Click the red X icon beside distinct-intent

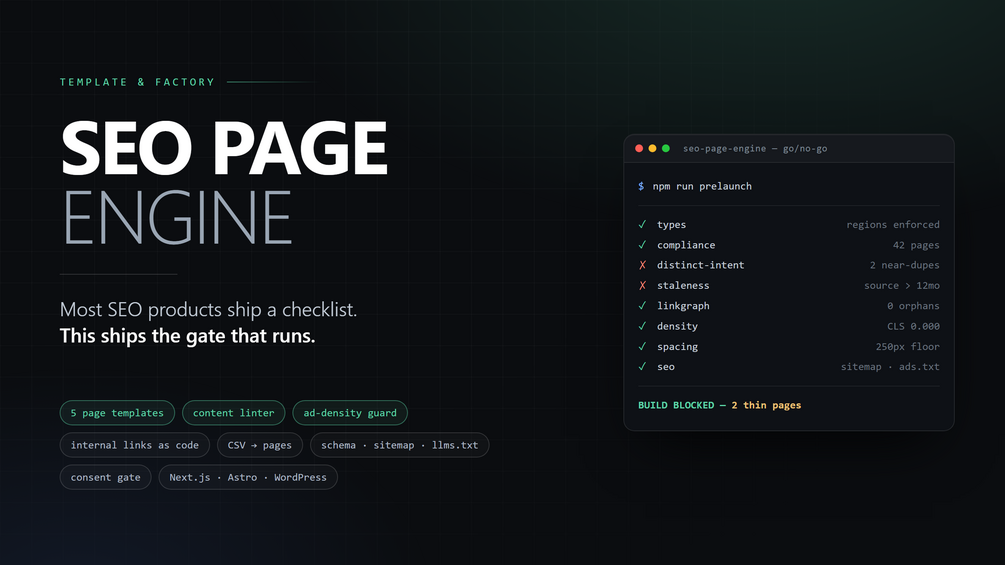point(642,265)
